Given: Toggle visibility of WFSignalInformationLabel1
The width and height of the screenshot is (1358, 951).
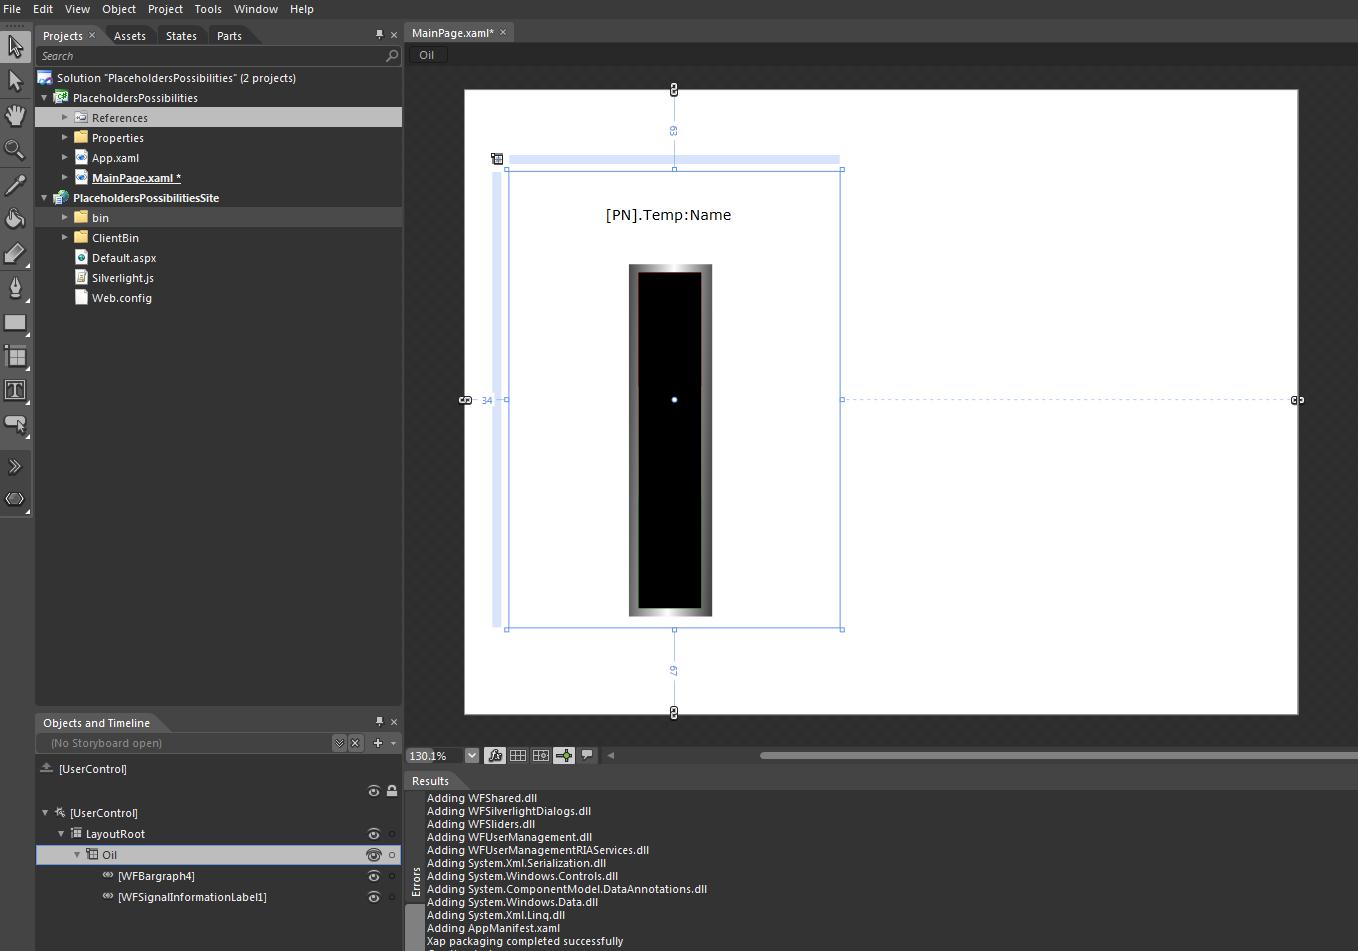Looking at the screenshot, I should pos(373,897).
